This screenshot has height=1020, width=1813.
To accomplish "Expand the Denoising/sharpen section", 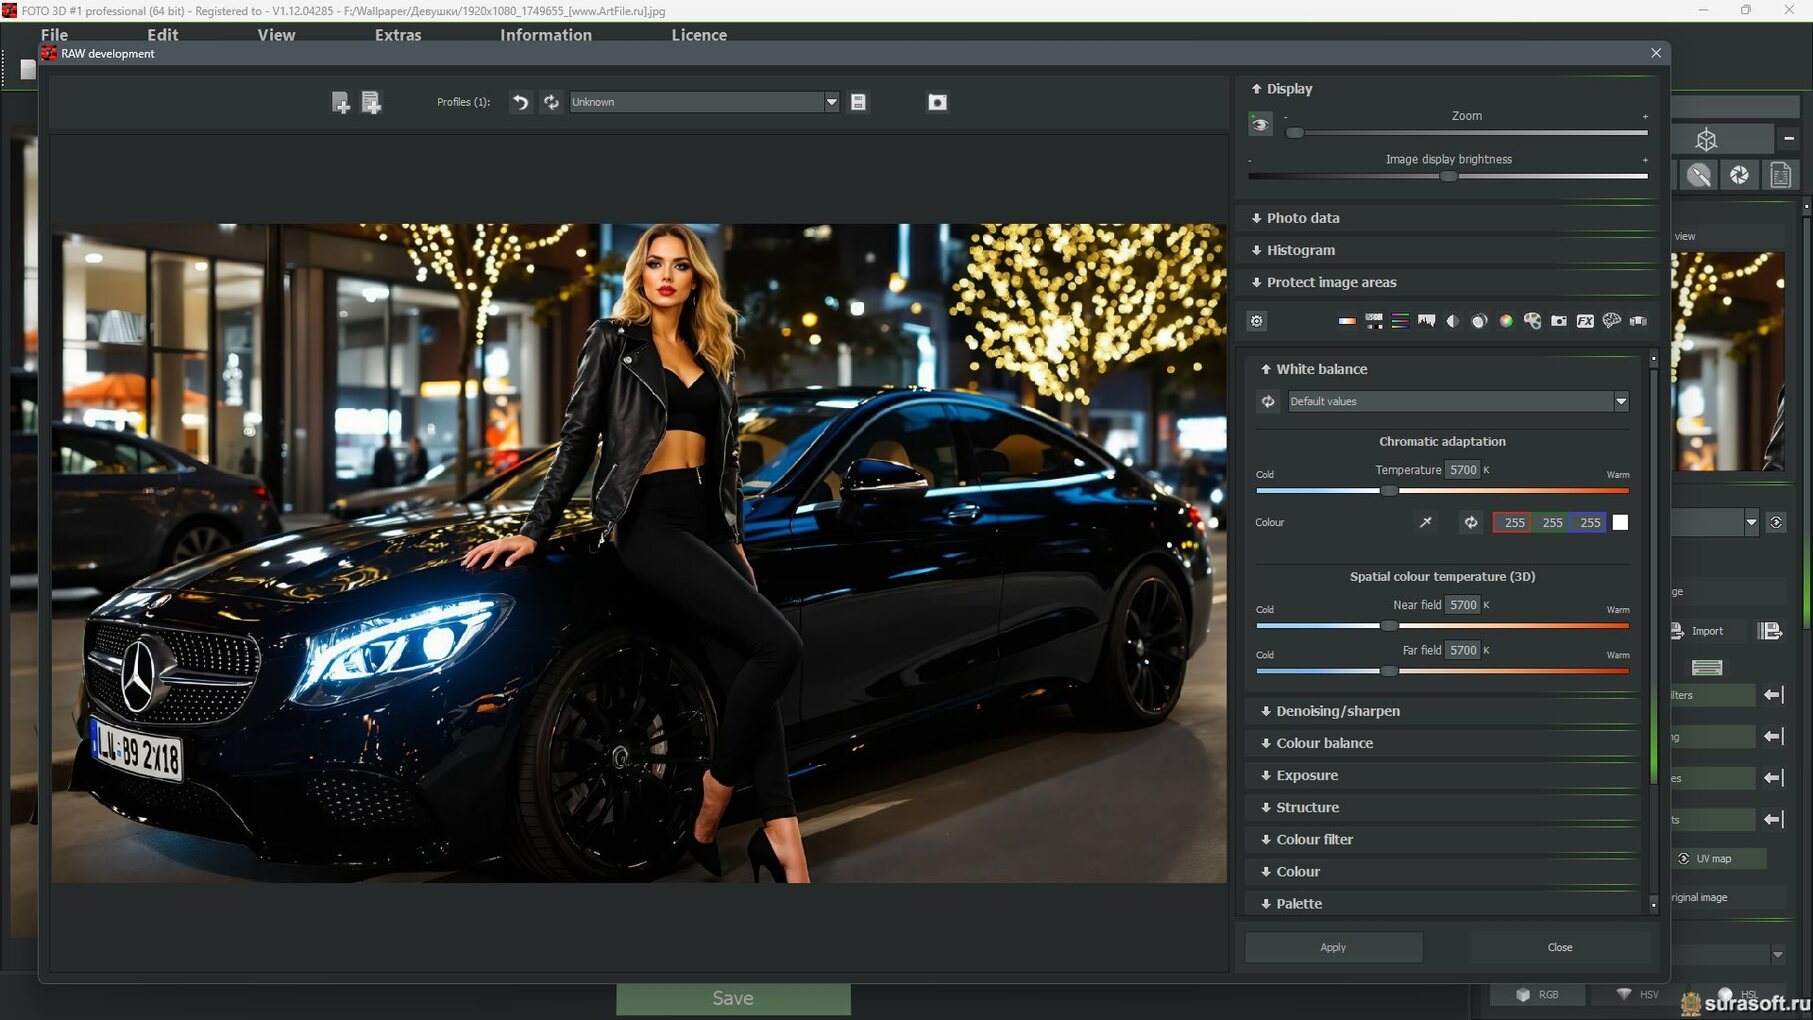I will 1337,711.
